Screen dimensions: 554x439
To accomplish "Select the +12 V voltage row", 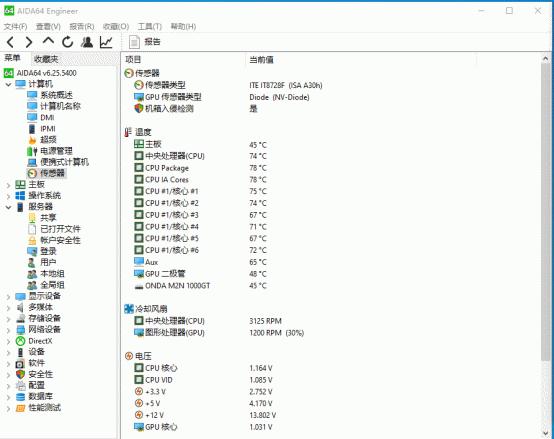I will tap(205, 415).
